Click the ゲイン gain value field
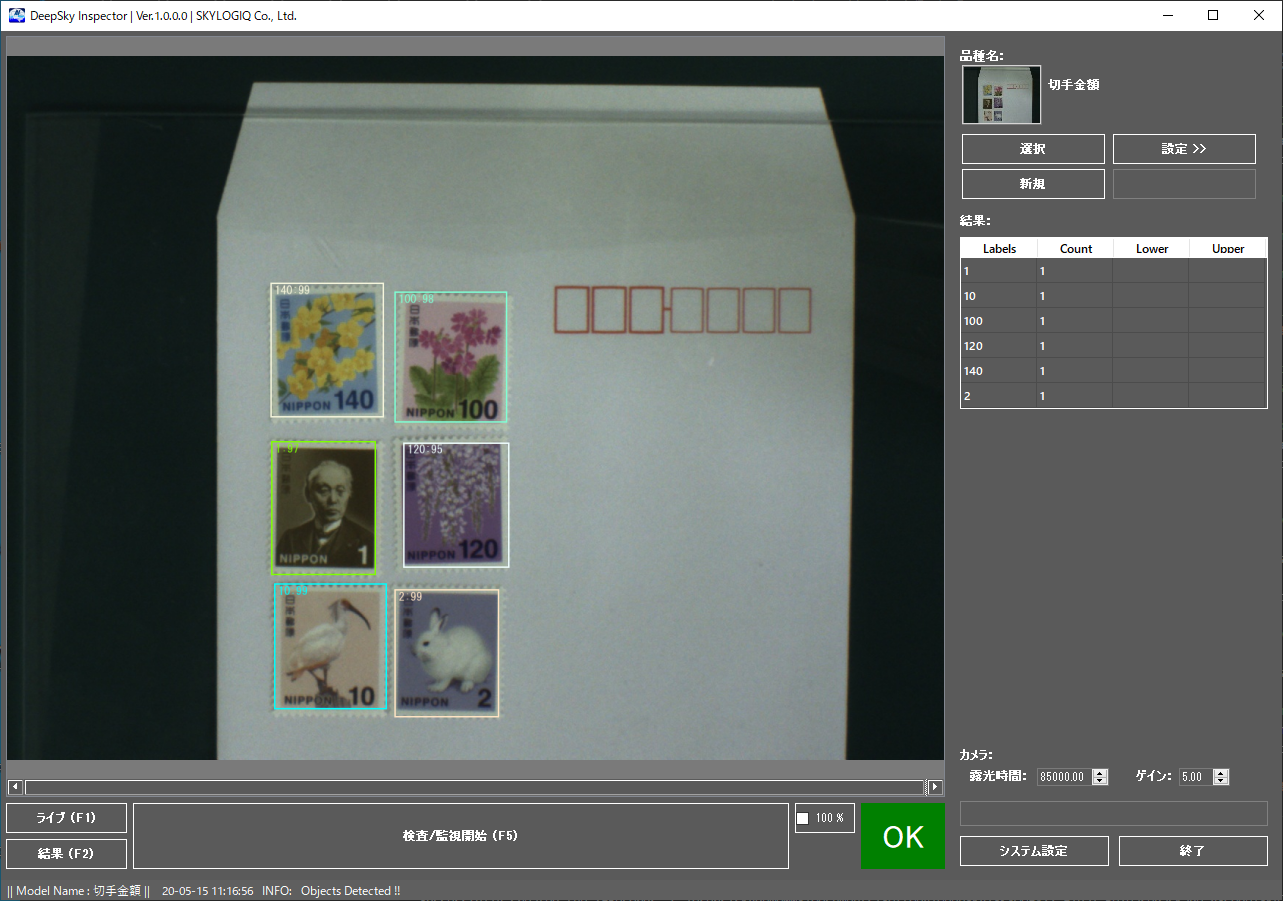Image resolution: width=1283 pixels, height=901 pixels. (1195, 777)
